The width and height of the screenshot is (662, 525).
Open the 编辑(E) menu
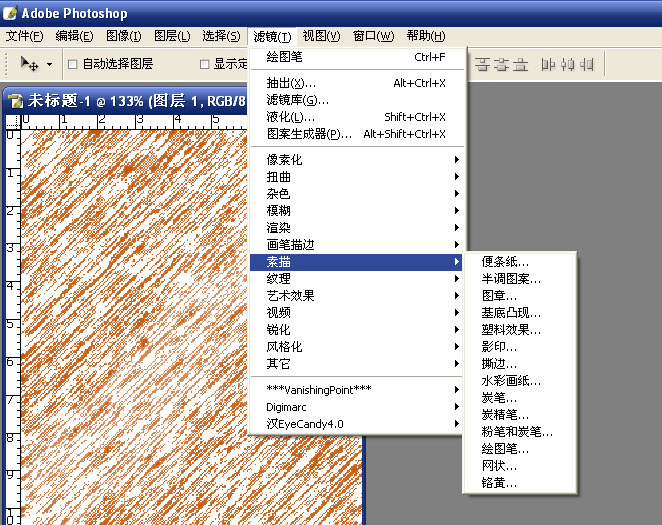[74, 36]
